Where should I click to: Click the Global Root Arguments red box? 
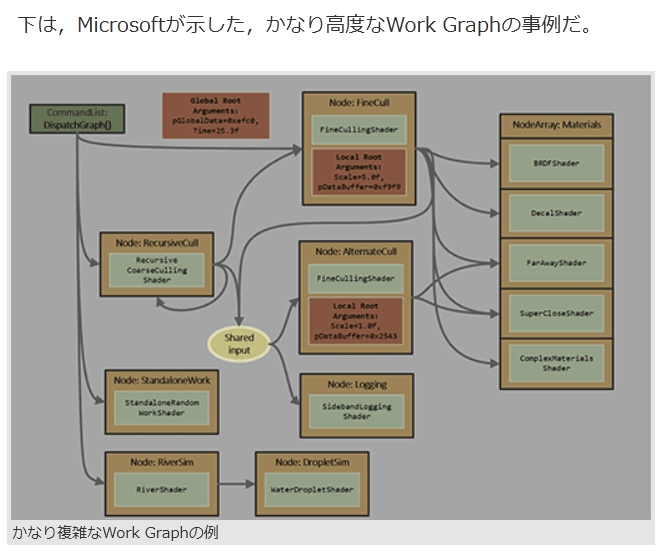(x=215, y=115)
